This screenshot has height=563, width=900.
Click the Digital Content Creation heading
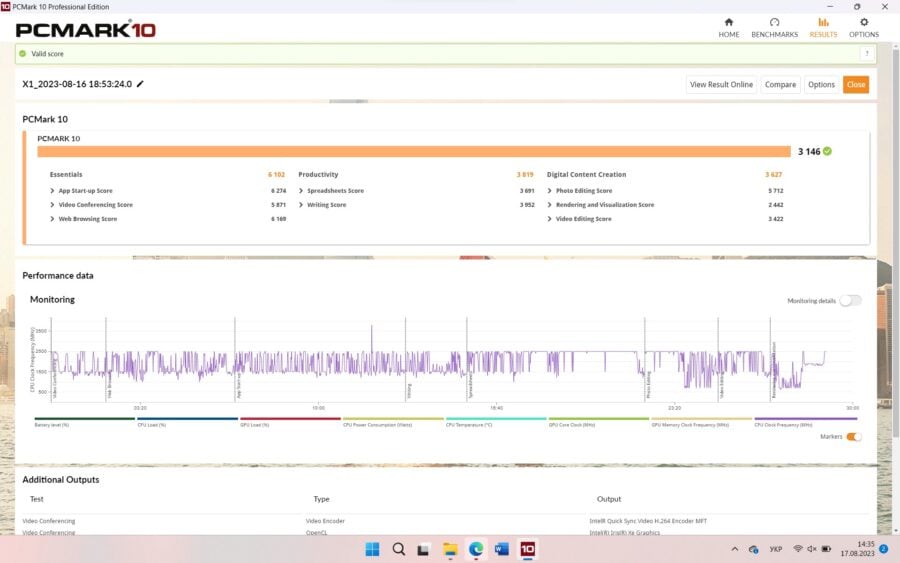(586, 174)
